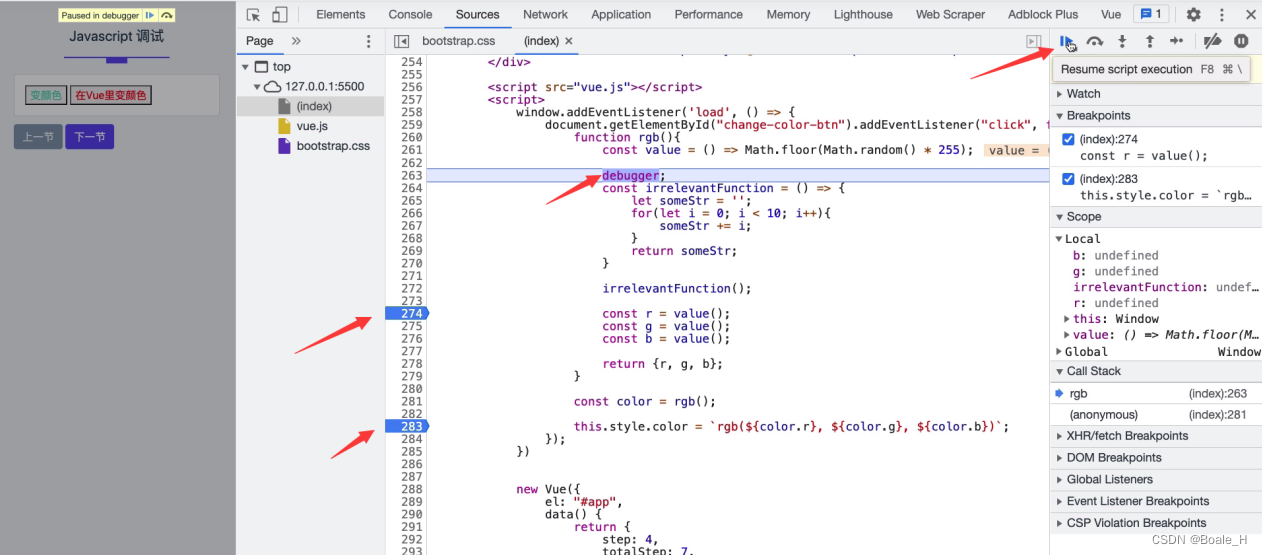Uncheck the (index):274 breakpoint checkbox
This screenshot has height=555, width=1262.
pyautogui.click(x=1068, y=139)
